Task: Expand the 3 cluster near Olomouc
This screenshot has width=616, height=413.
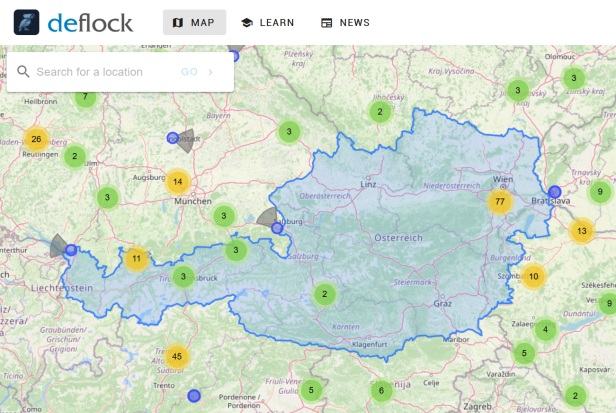Action: pyautogui.click(x=574, y=78)
